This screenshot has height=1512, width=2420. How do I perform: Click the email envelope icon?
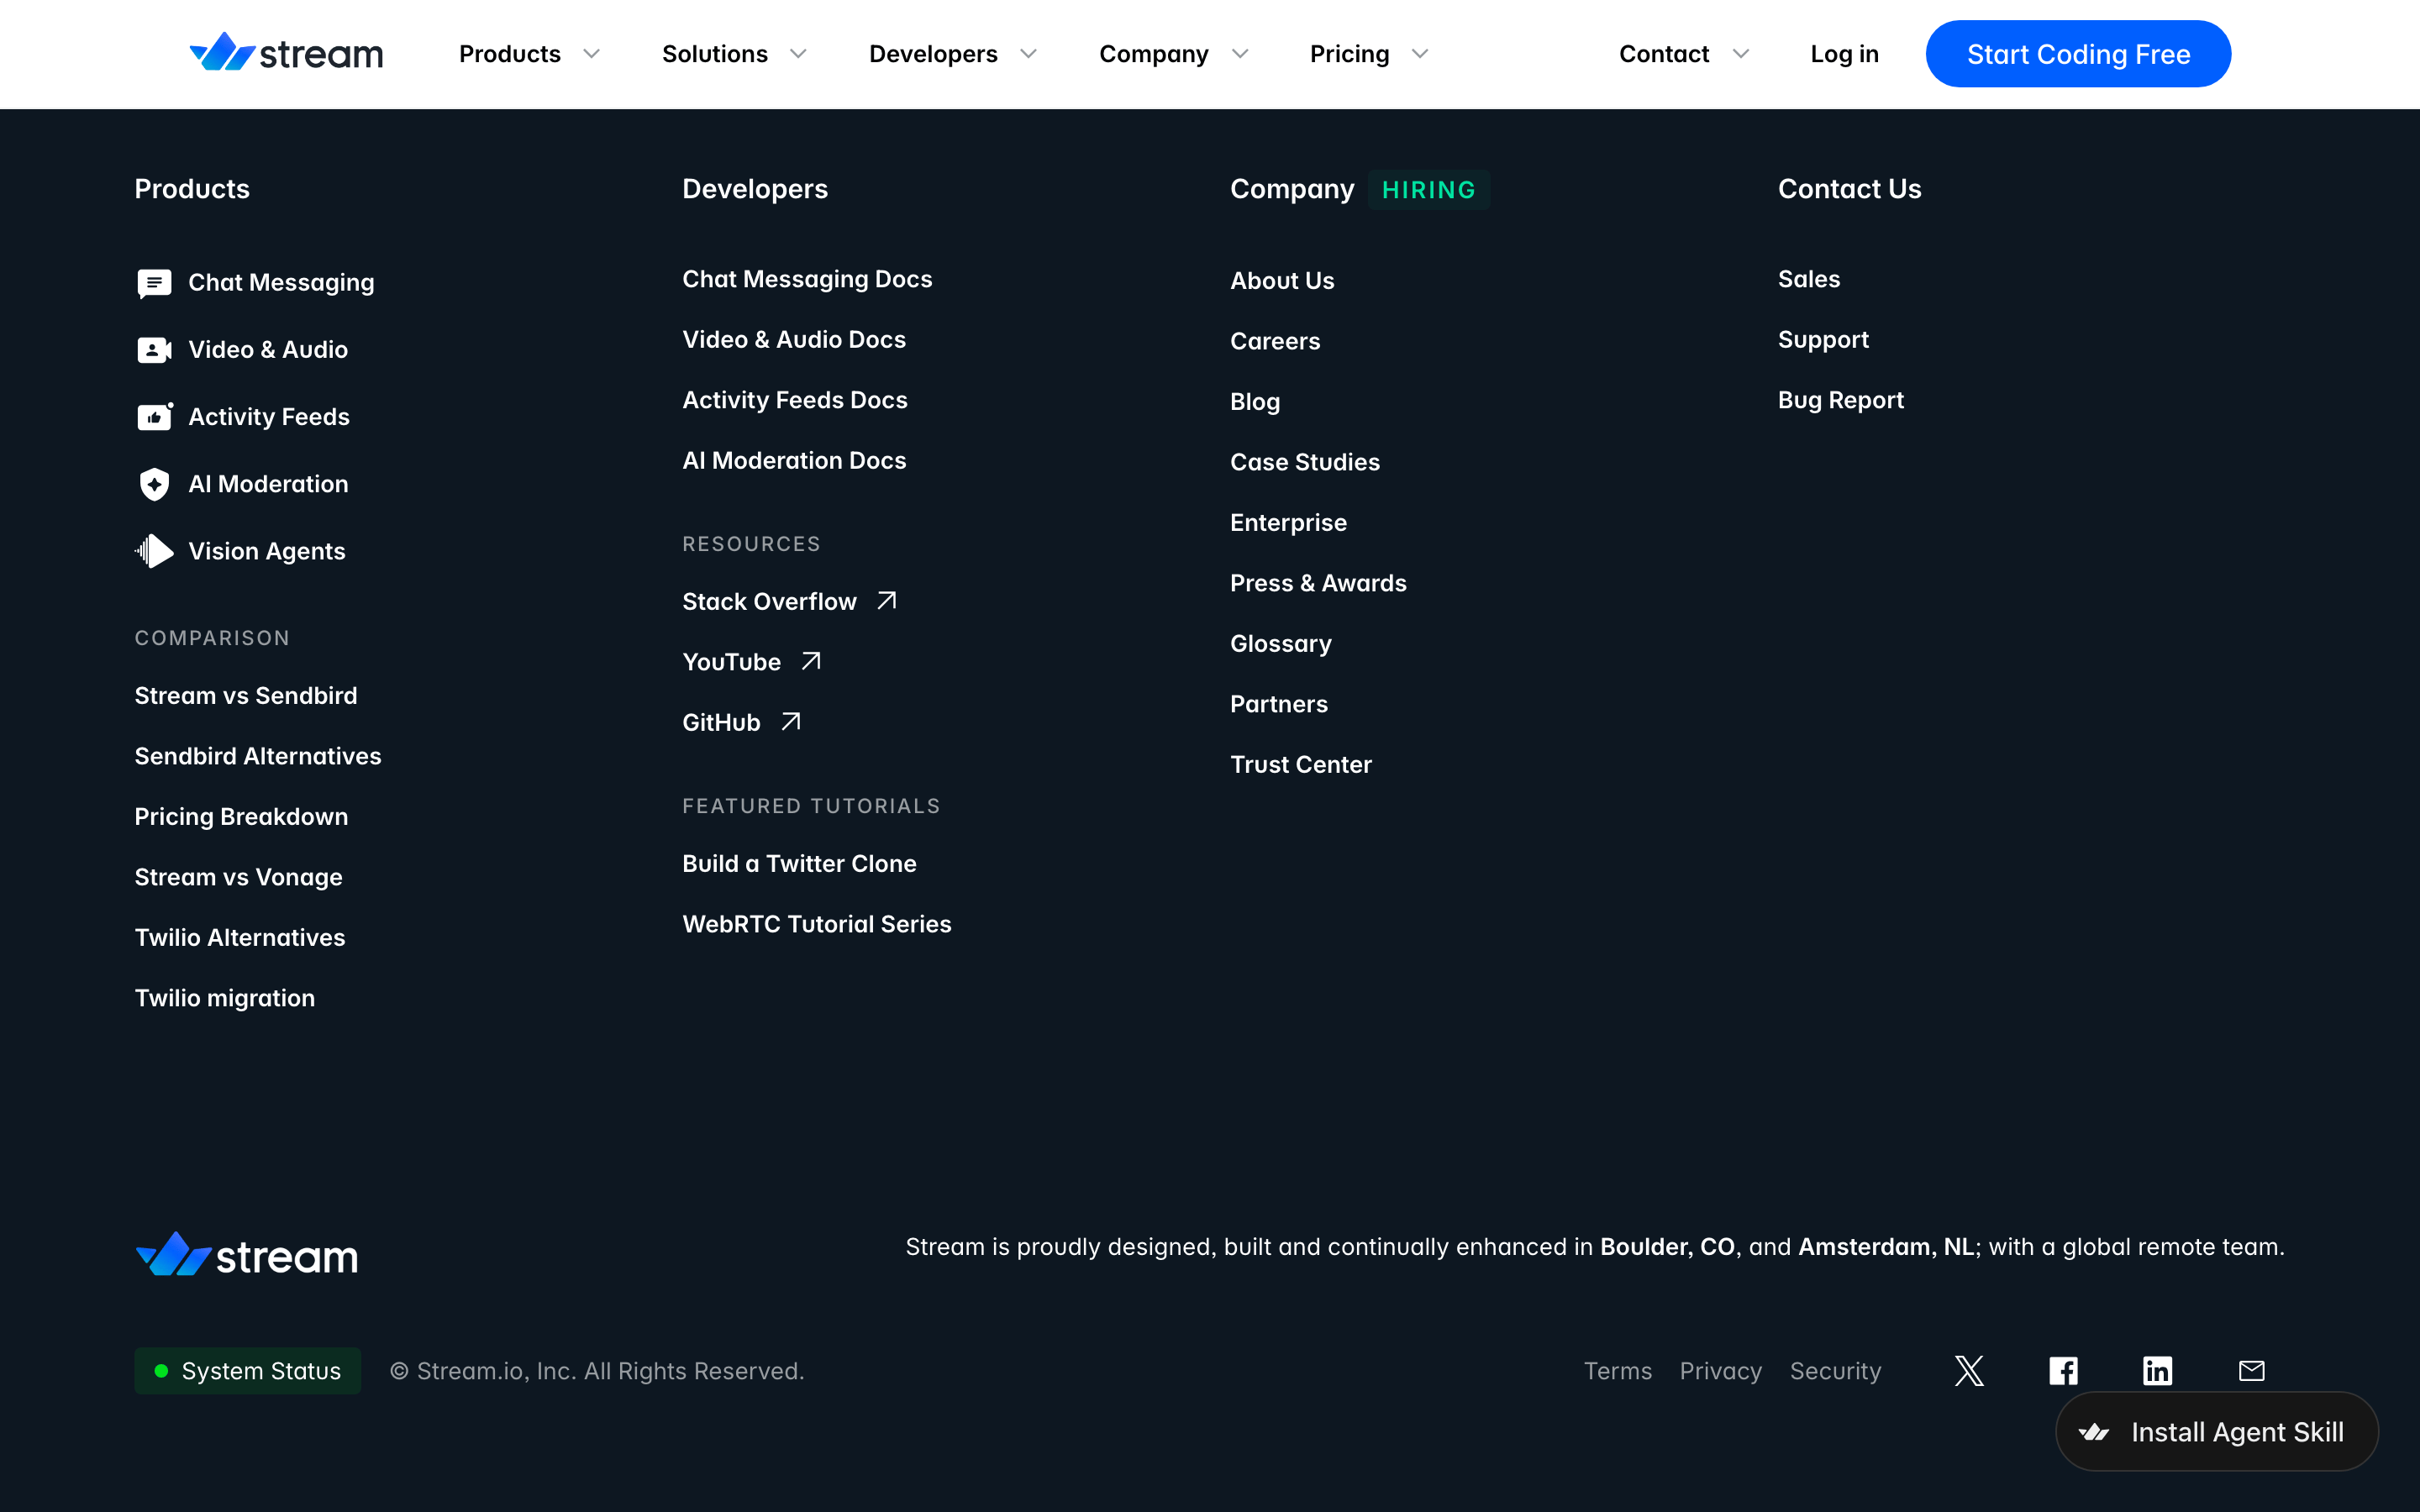(2251, 1370)
